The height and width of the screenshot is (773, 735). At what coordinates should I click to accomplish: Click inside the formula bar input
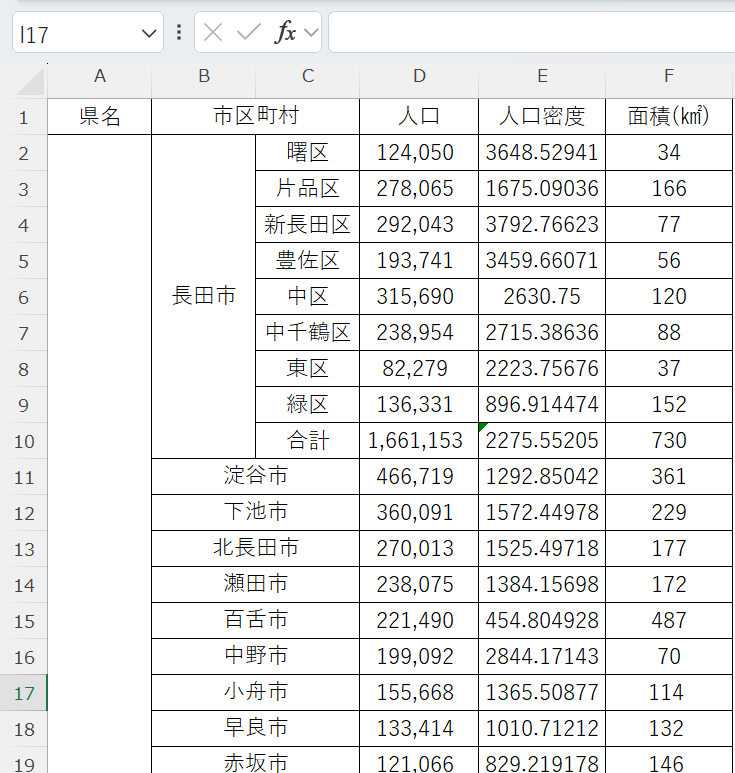[x=532, y=33]
